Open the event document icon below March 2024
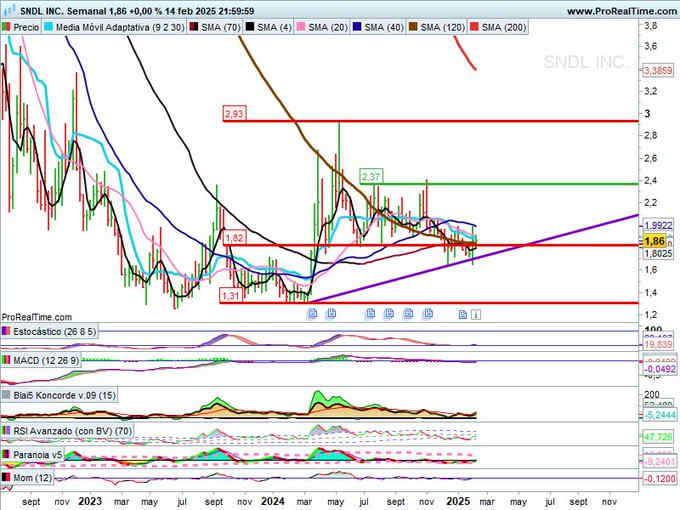The image size is (680, 510). (x=312, y=314)
